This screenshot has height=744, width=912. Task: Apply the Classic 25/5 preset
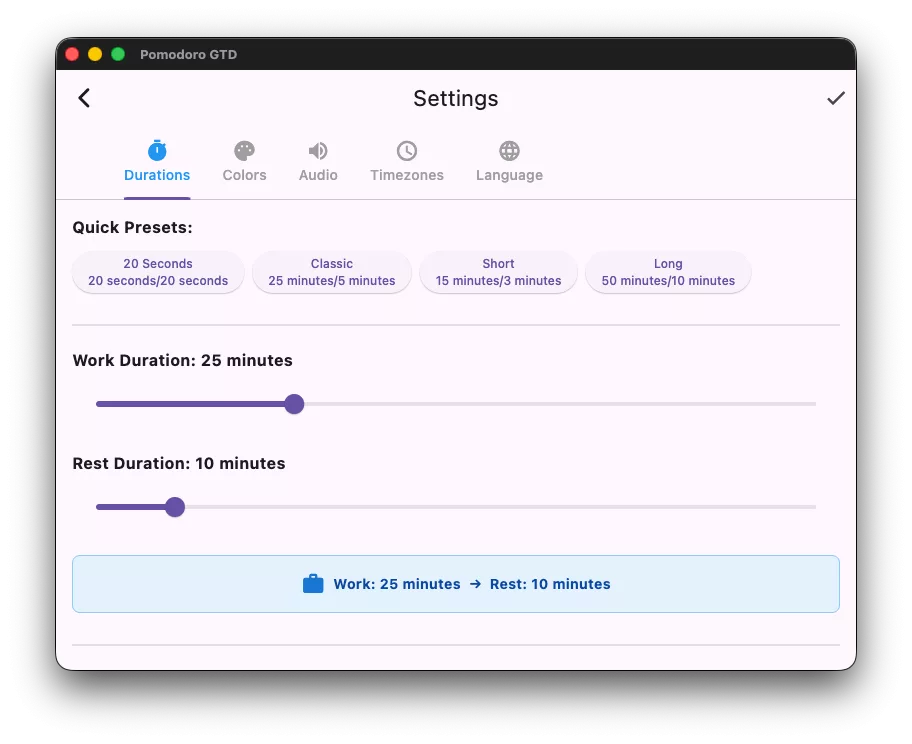point(332,272)
